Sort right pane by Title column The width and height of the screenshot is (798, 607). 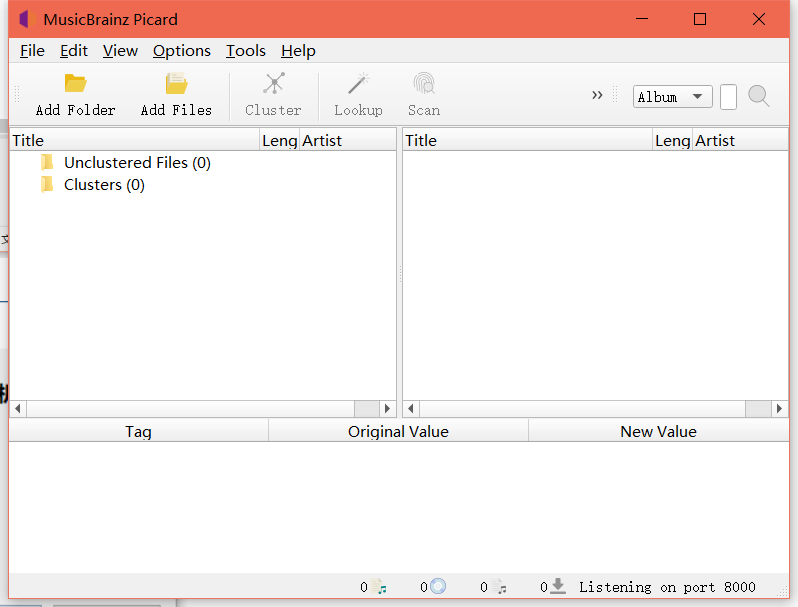[528, 140]
